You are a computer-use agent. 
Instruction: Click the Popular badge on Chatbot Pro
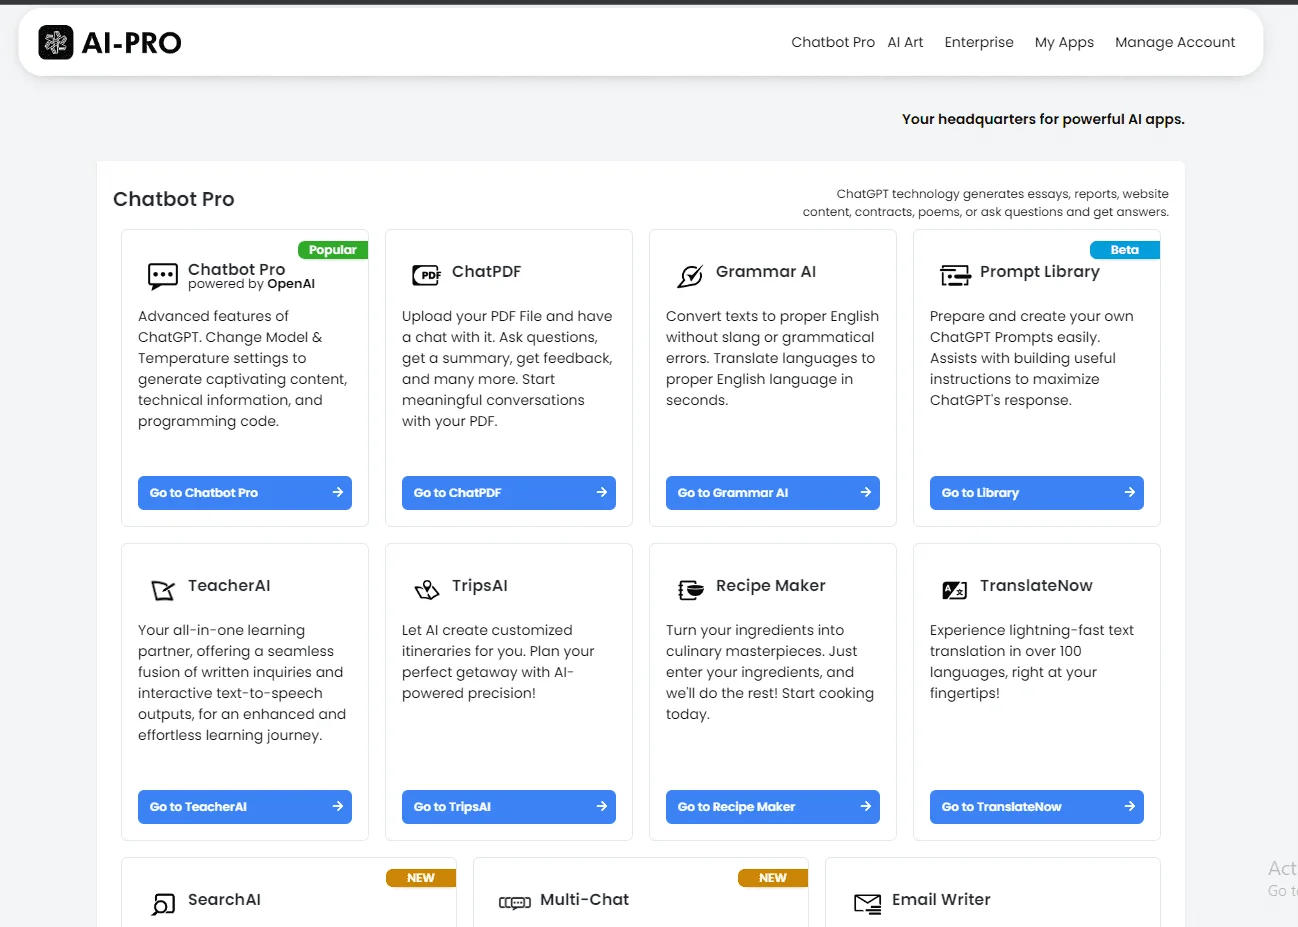click(x=333, y=250)
